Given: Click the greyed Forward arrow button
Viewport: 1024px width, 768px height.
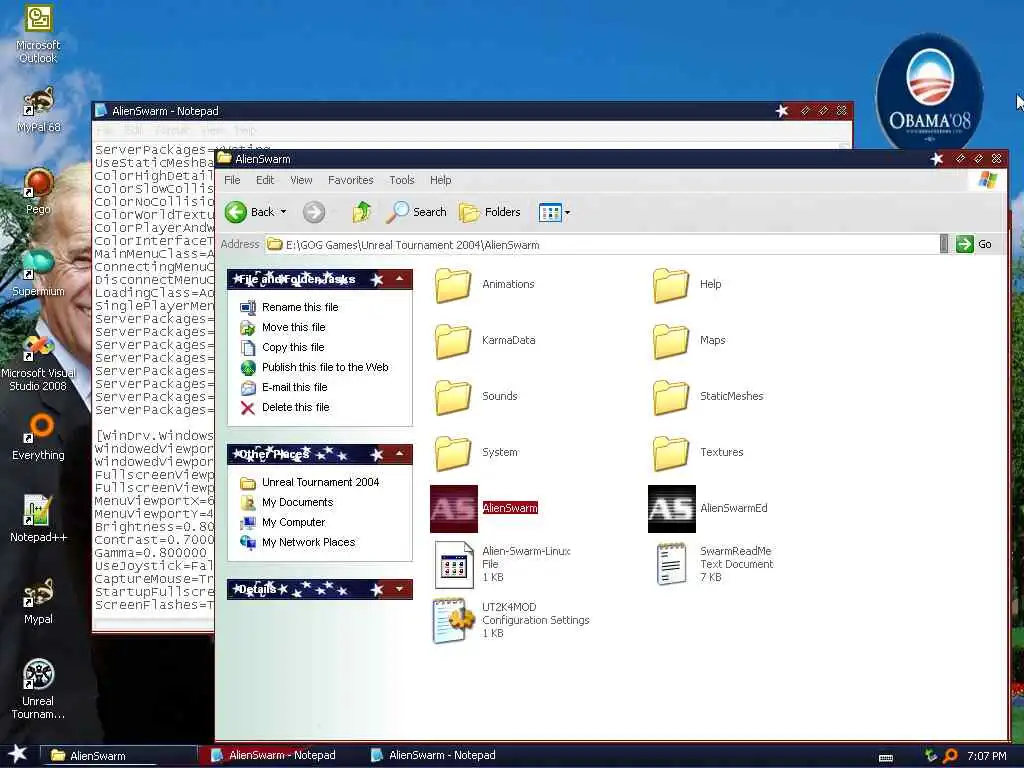Looking at the screenshot, I should 314,212.
